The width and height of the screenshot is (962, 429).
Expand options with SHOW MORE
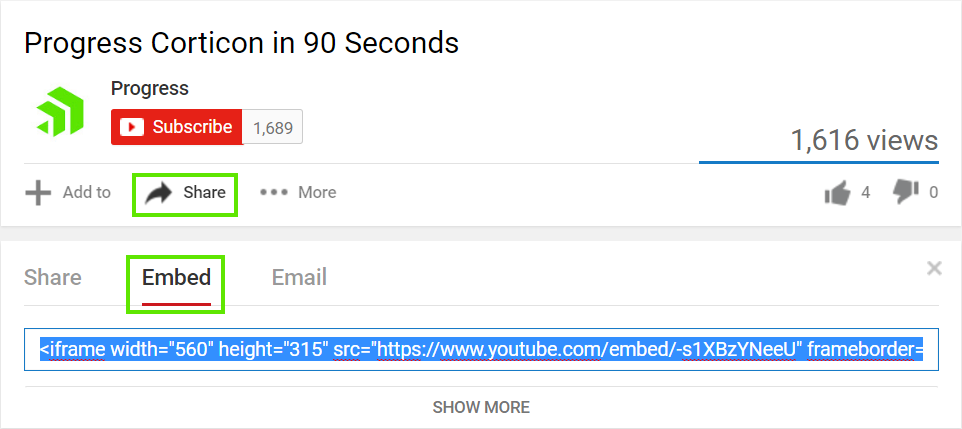481,407
